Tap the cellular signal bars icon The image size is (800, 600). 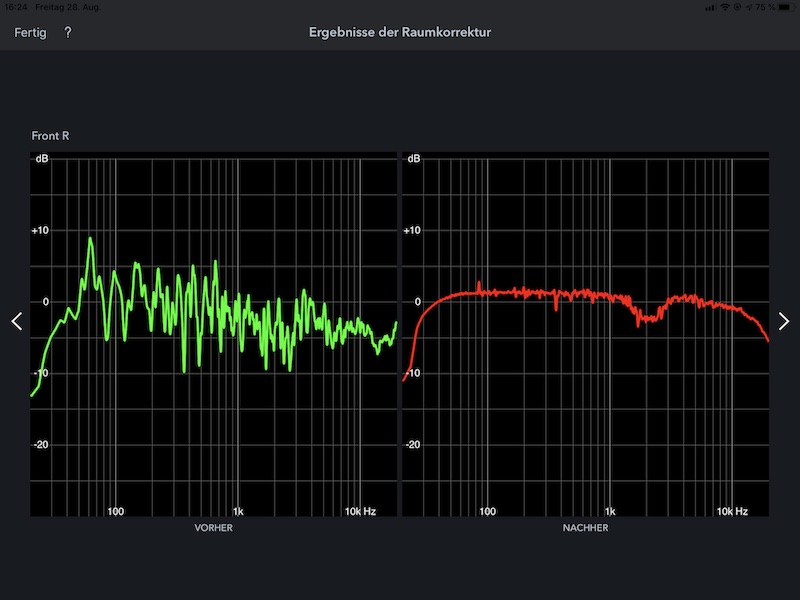[x=709, y=6]
